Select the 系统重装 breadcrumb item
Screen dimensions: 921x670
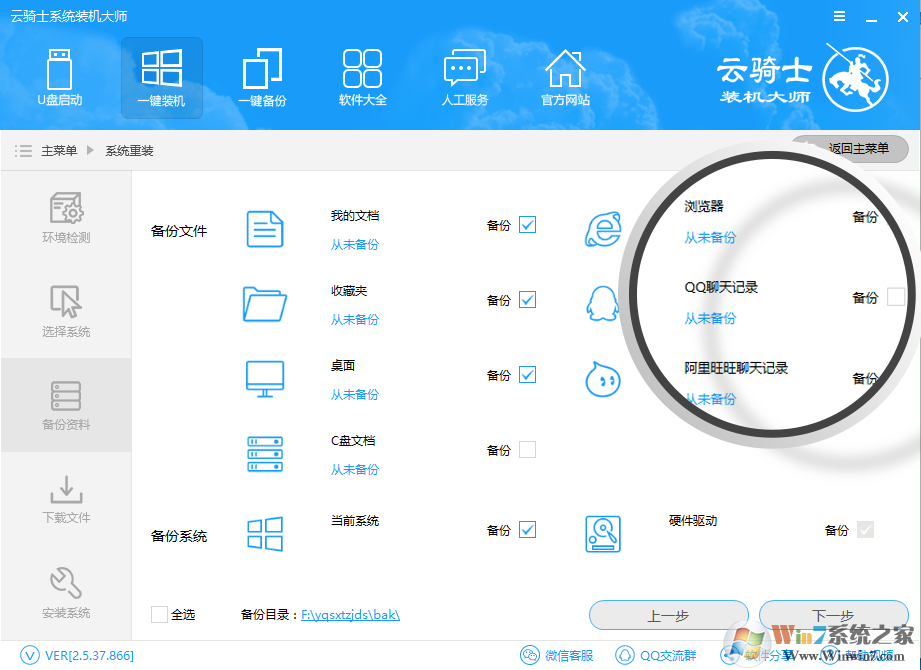click(131, 149)
